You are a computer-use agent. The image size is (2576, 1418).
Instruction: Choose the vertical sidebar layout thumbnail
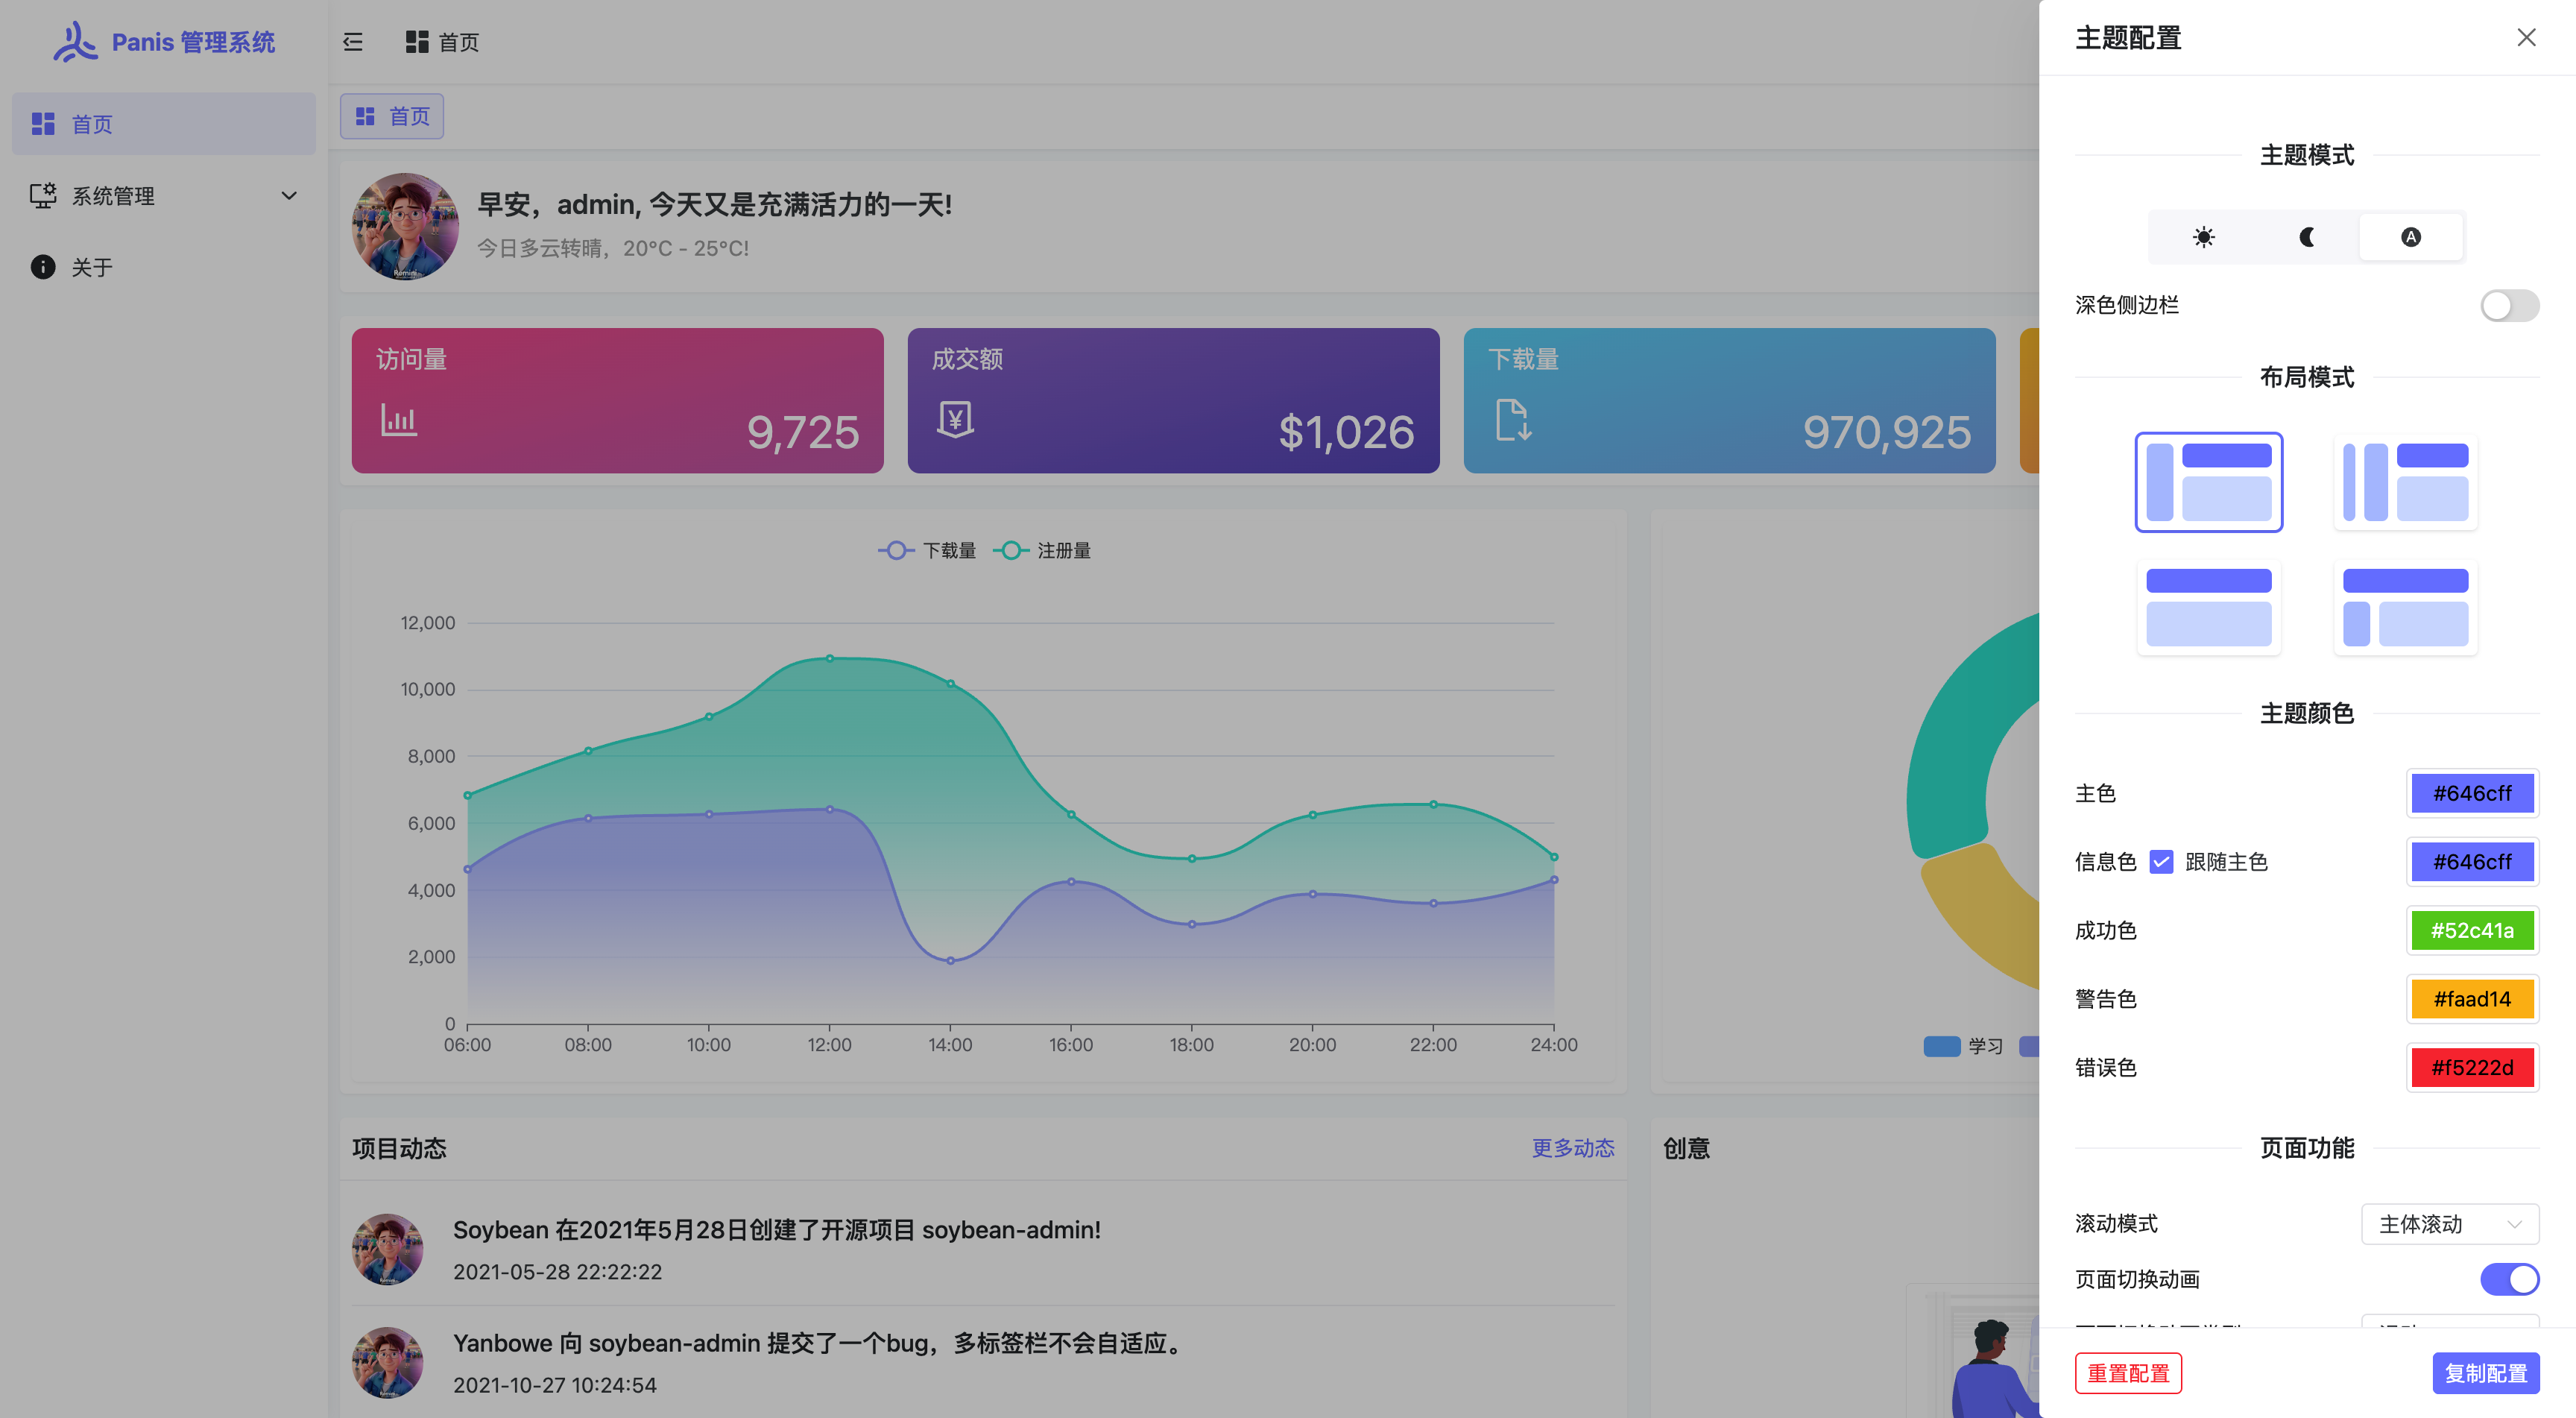2208,482
